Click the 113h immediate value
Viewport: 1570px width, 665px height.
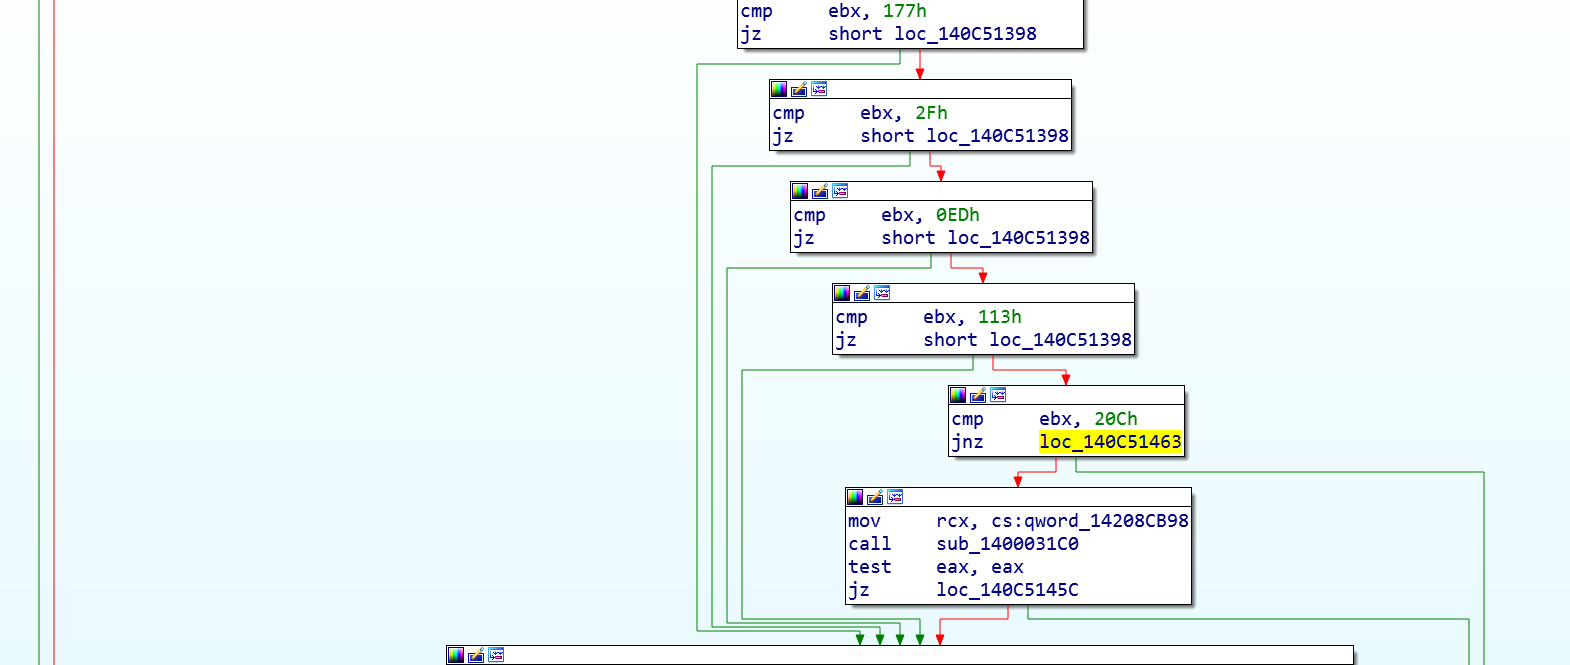coord(999,317)
